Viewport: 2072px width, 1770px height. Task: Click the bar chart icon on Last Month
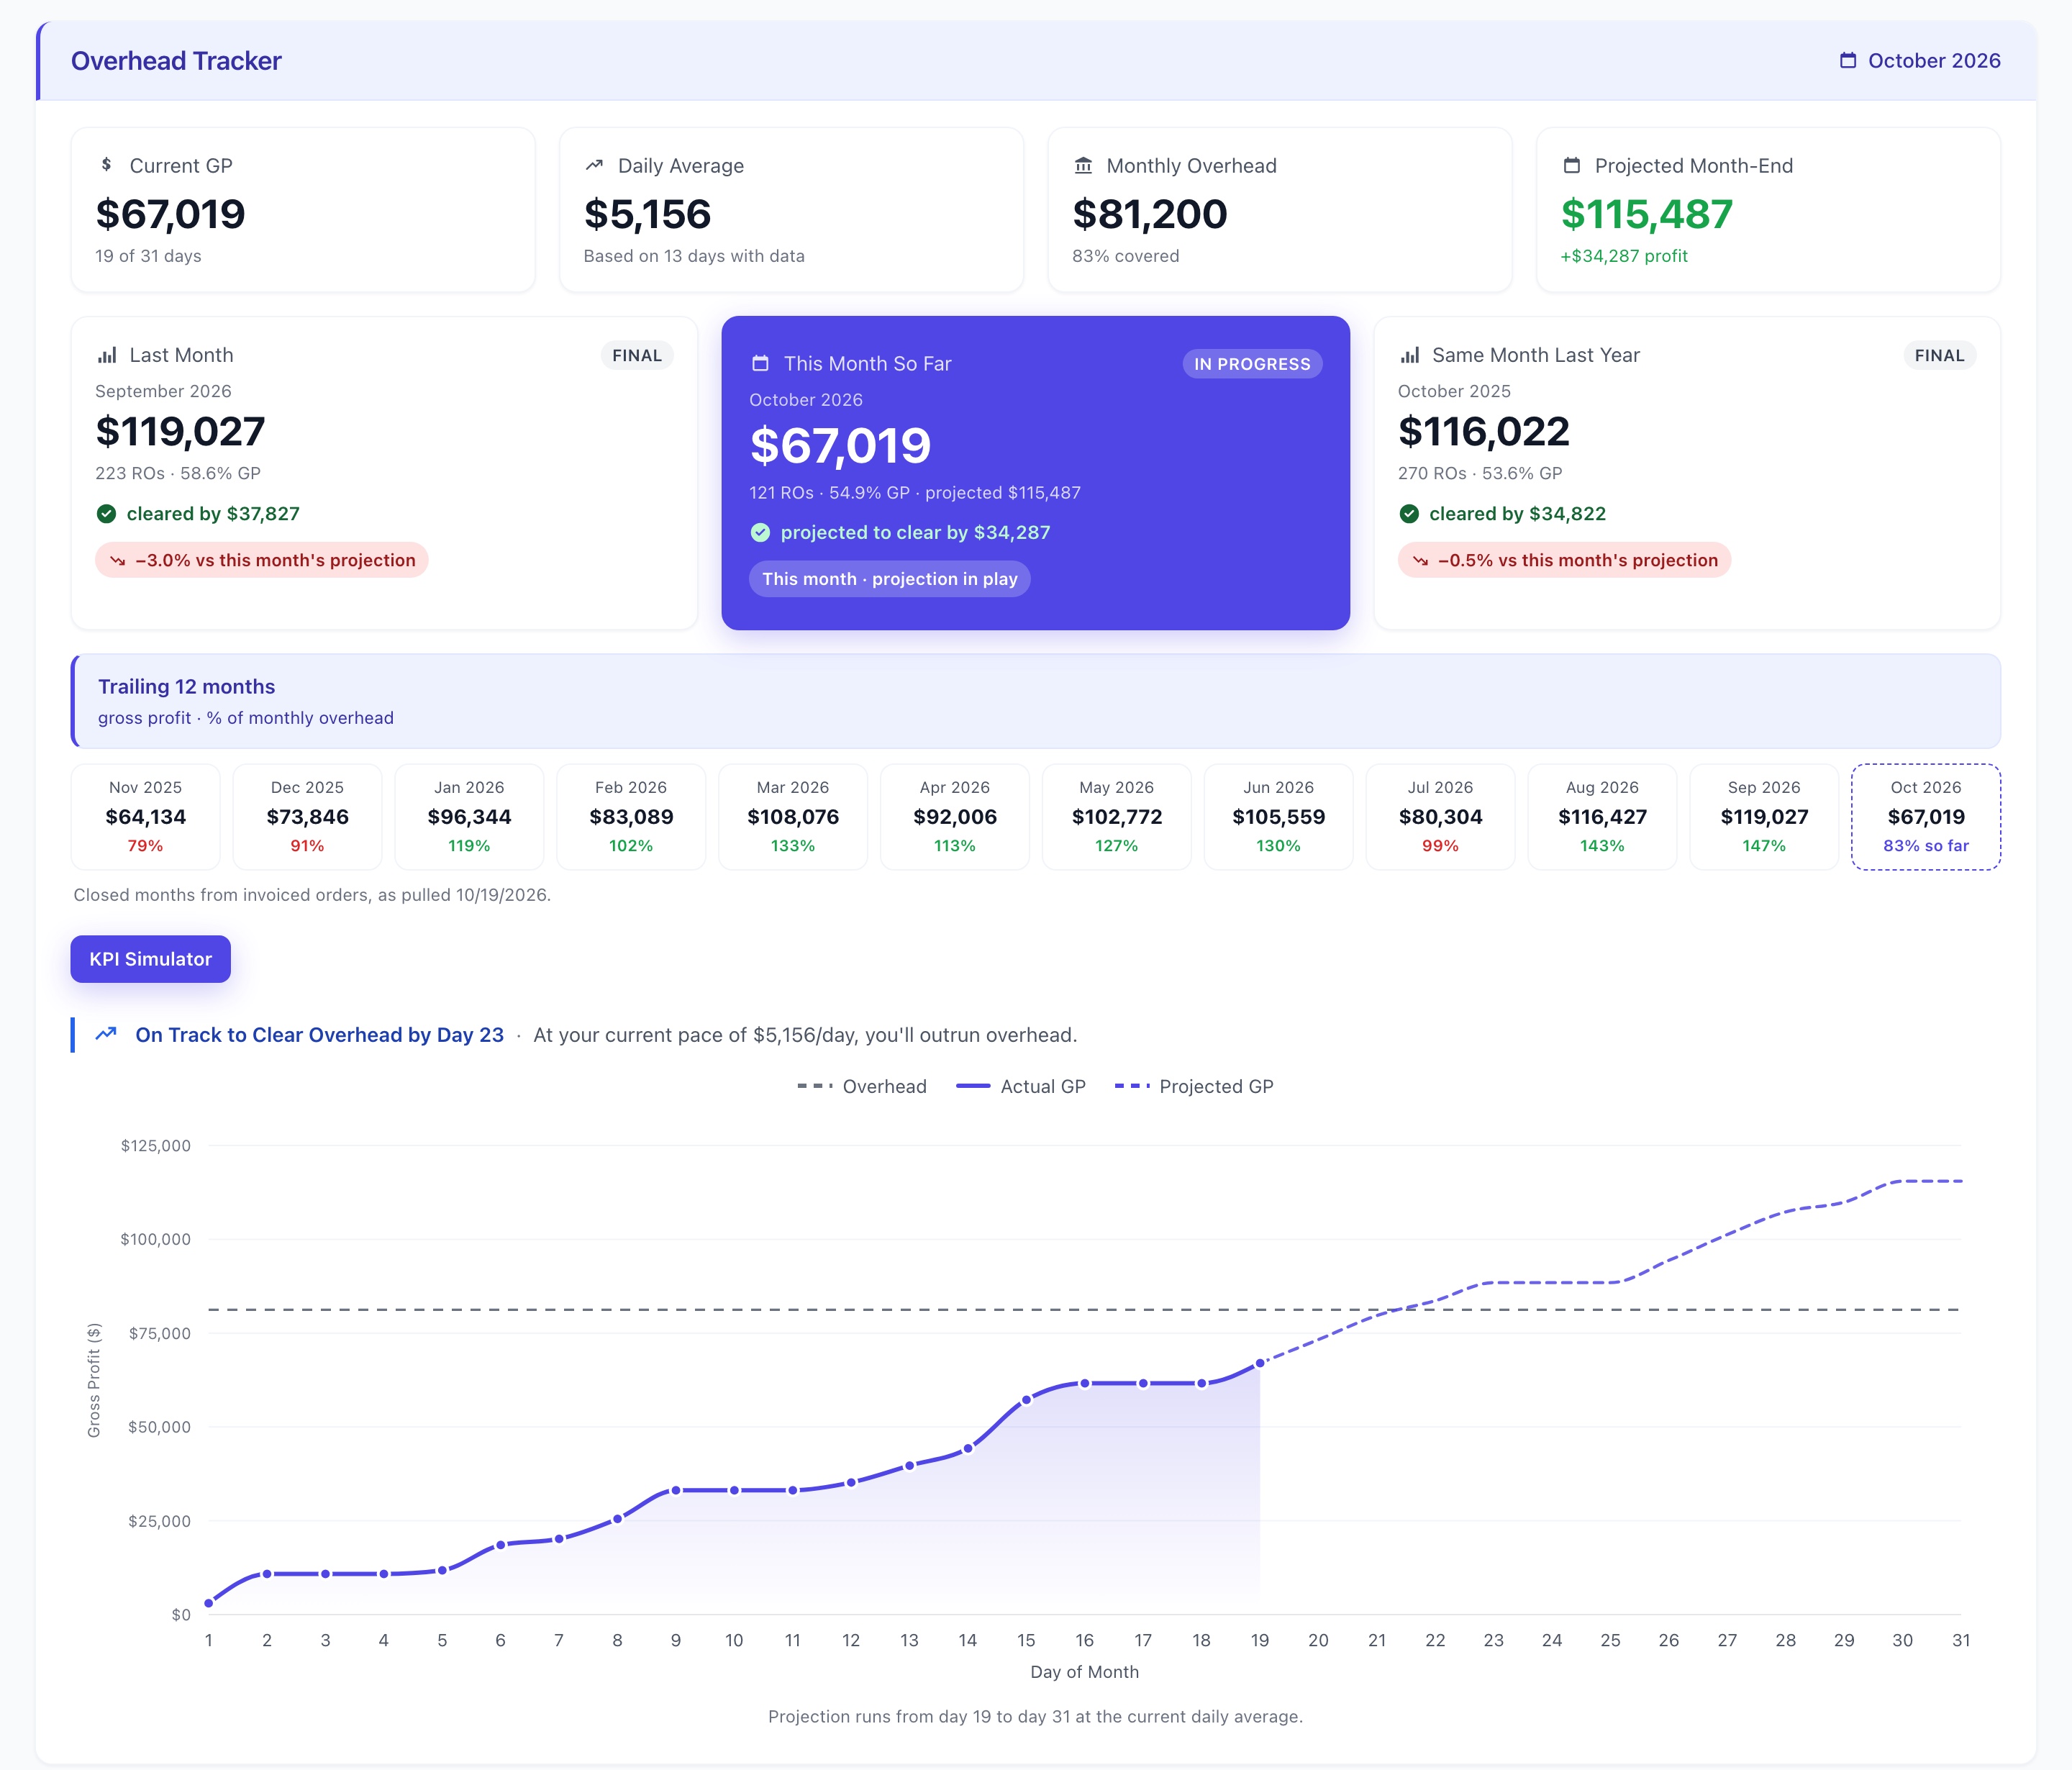point(106,355)
